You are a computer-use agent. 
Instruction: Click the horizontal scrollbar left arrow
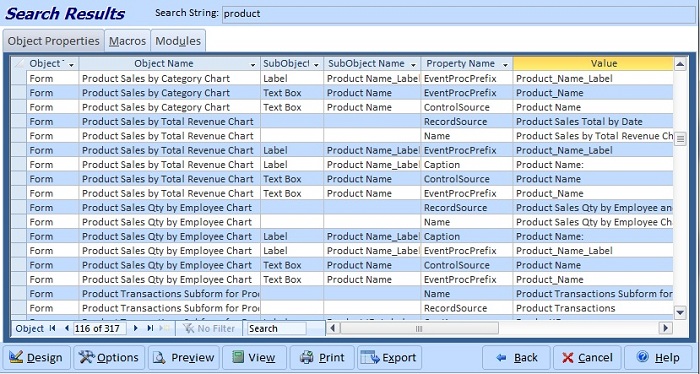point(333,329)
